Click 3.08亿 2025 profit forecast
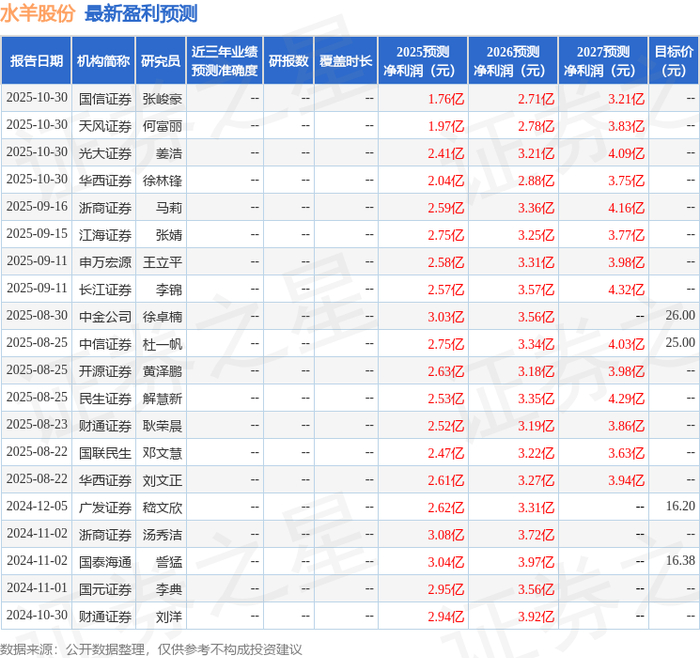This screenshot has height=658, width=700. [x=446, y=535]
